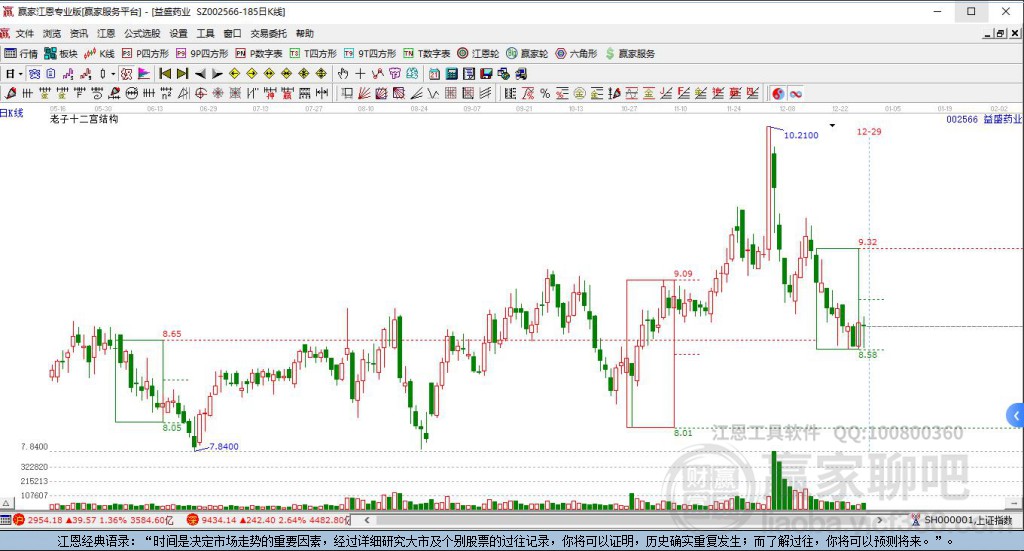This screenshot has width=1024, height=551.
Task: Open the 江恩 menu
Action: [x=106, y=33]
